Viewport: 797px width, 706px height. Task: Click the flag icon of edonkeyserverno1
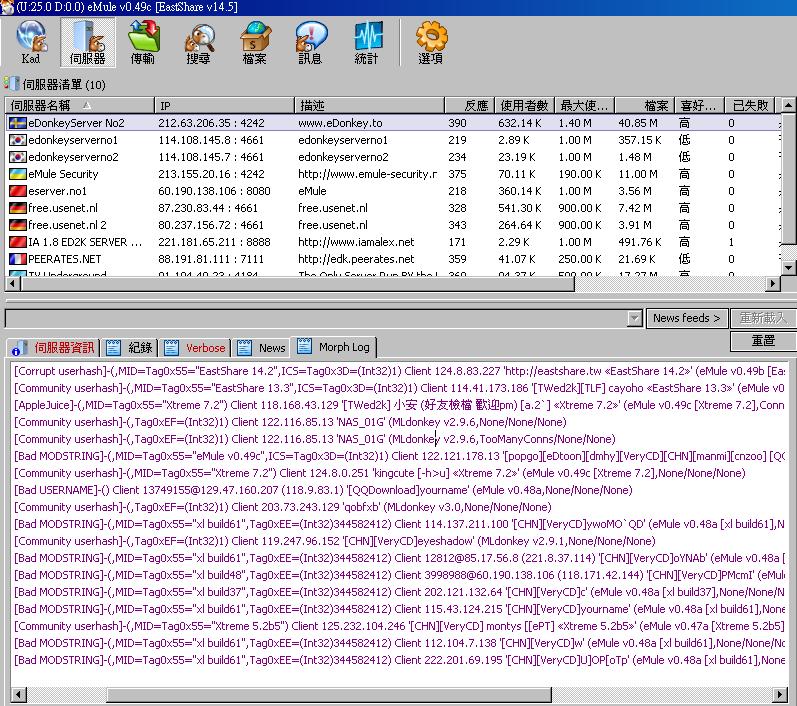click(x=18, y=140)
